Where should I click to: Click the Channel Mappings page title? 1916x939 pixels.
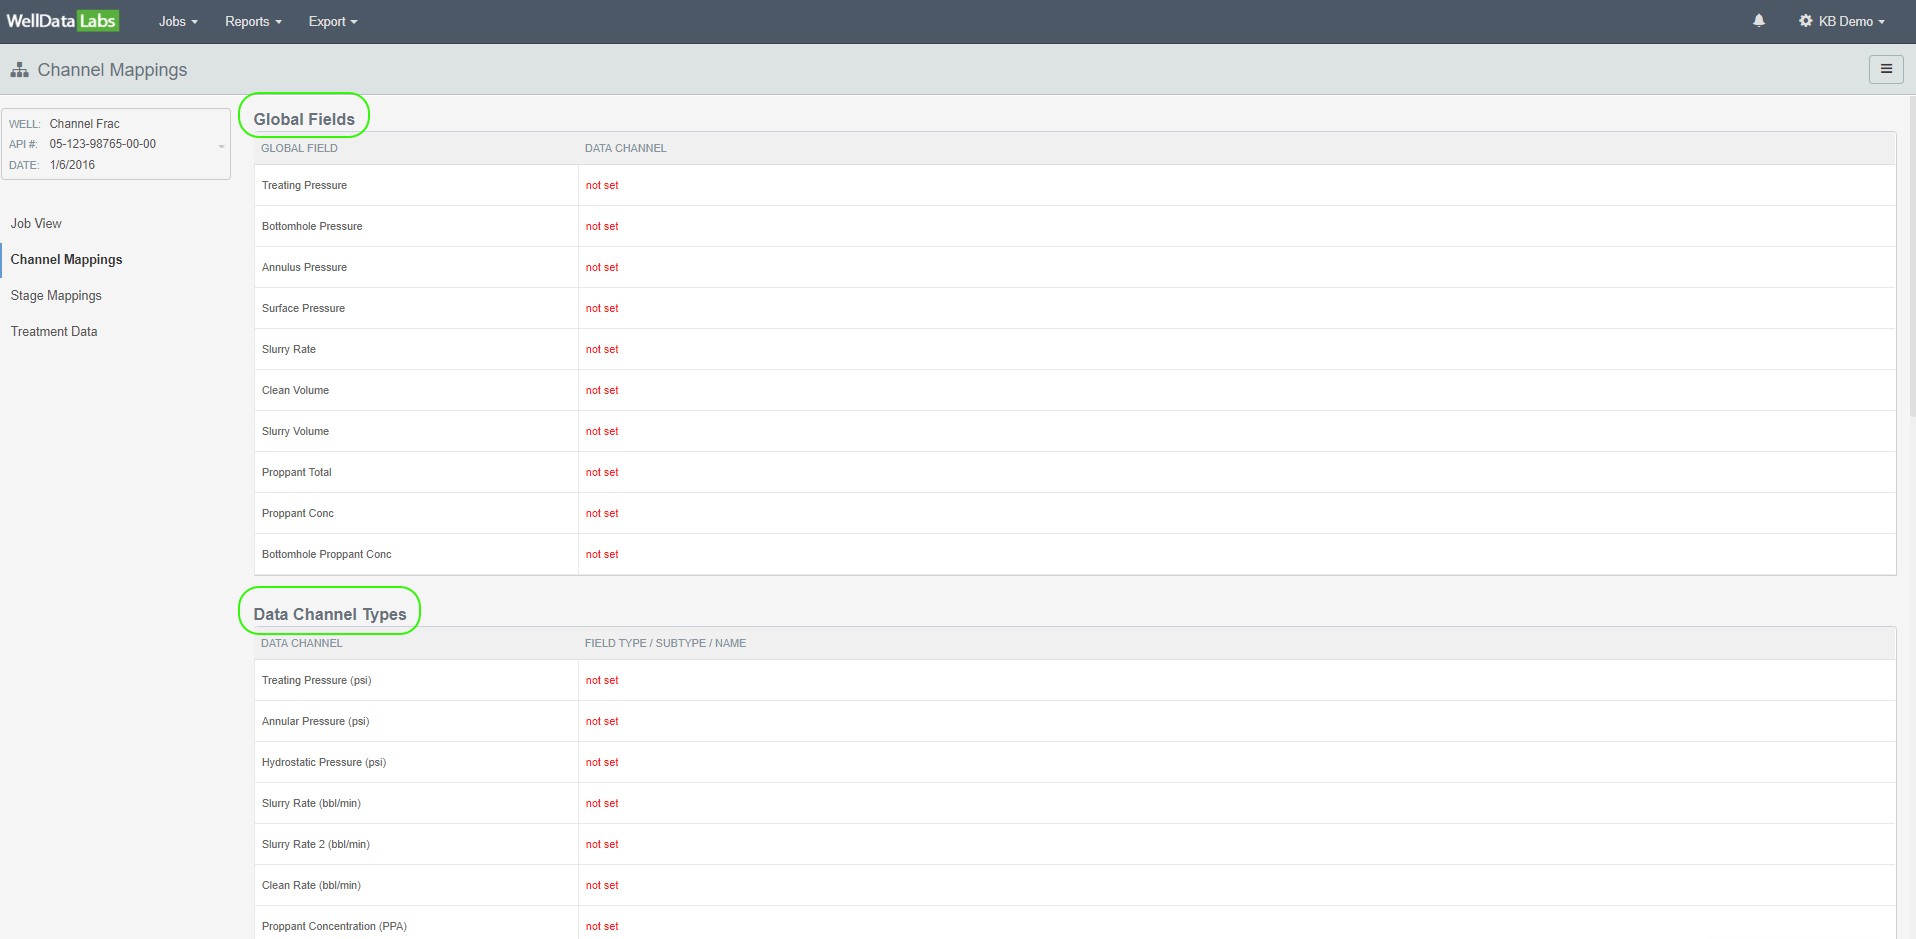pos(112,70)
